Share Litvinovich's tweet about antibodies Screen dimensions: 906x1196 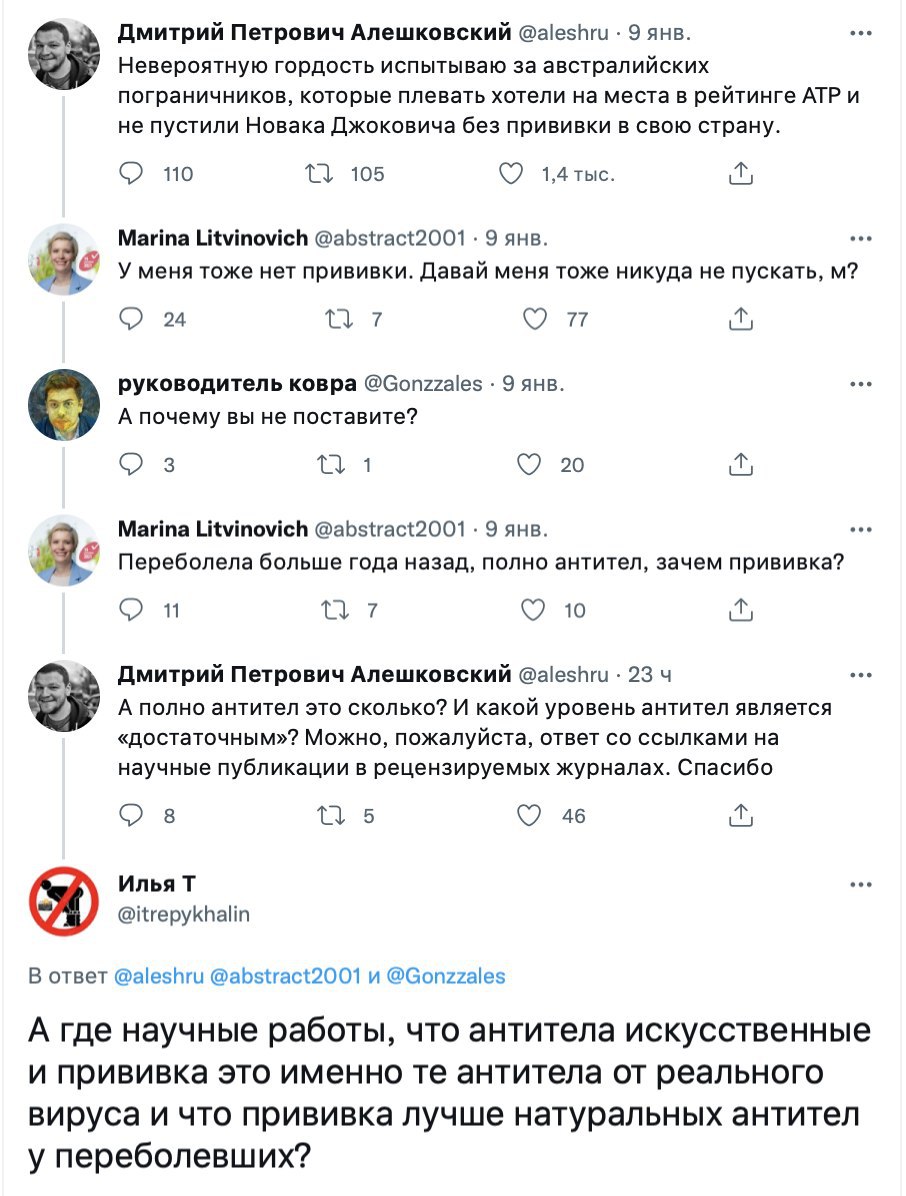pyautogui.click(x=740, y=609)
